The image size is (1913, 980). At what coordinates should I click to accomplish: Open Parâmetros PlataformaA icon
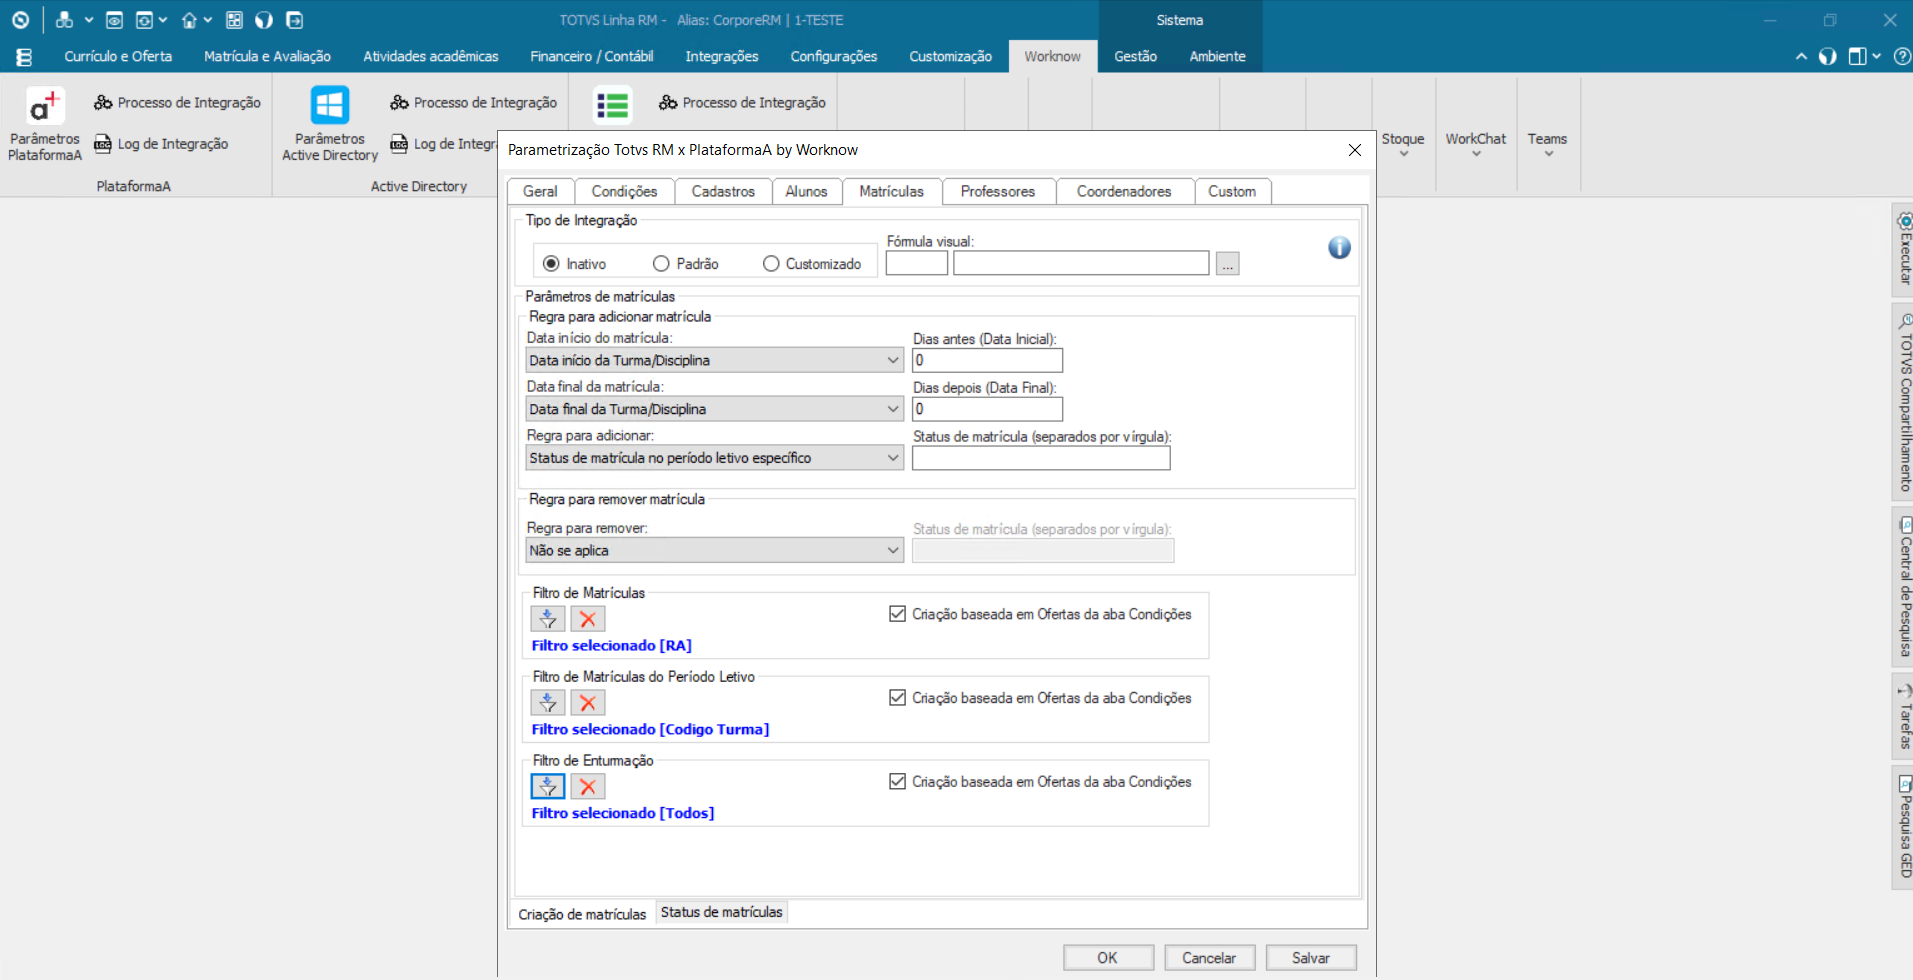click(x=45, y=106)
